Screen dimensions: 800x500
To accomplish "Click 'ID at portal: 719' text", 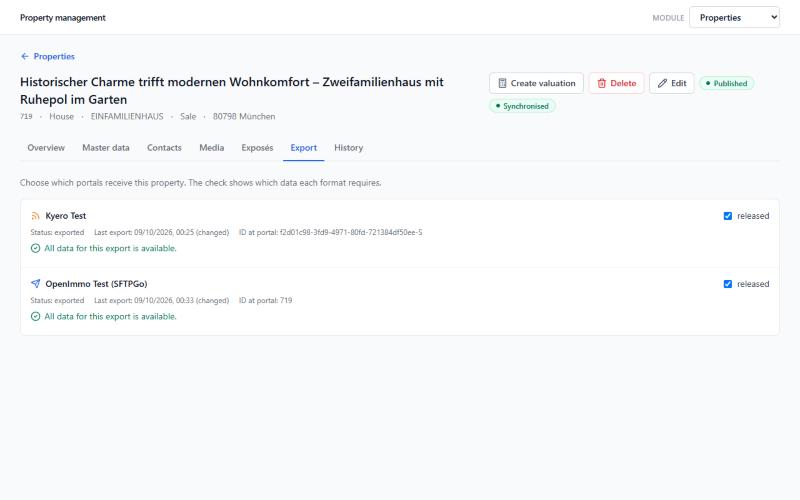I will tap(266, 300).
